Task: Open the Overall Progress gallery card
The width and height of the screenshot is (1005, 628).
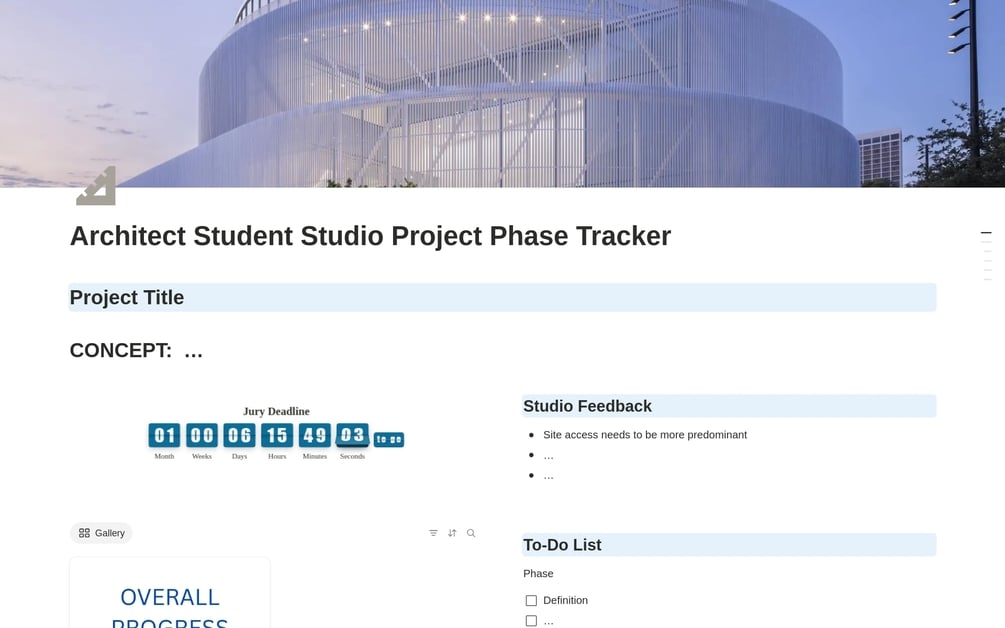Action: pyautogui.click(x=170, y=593)
